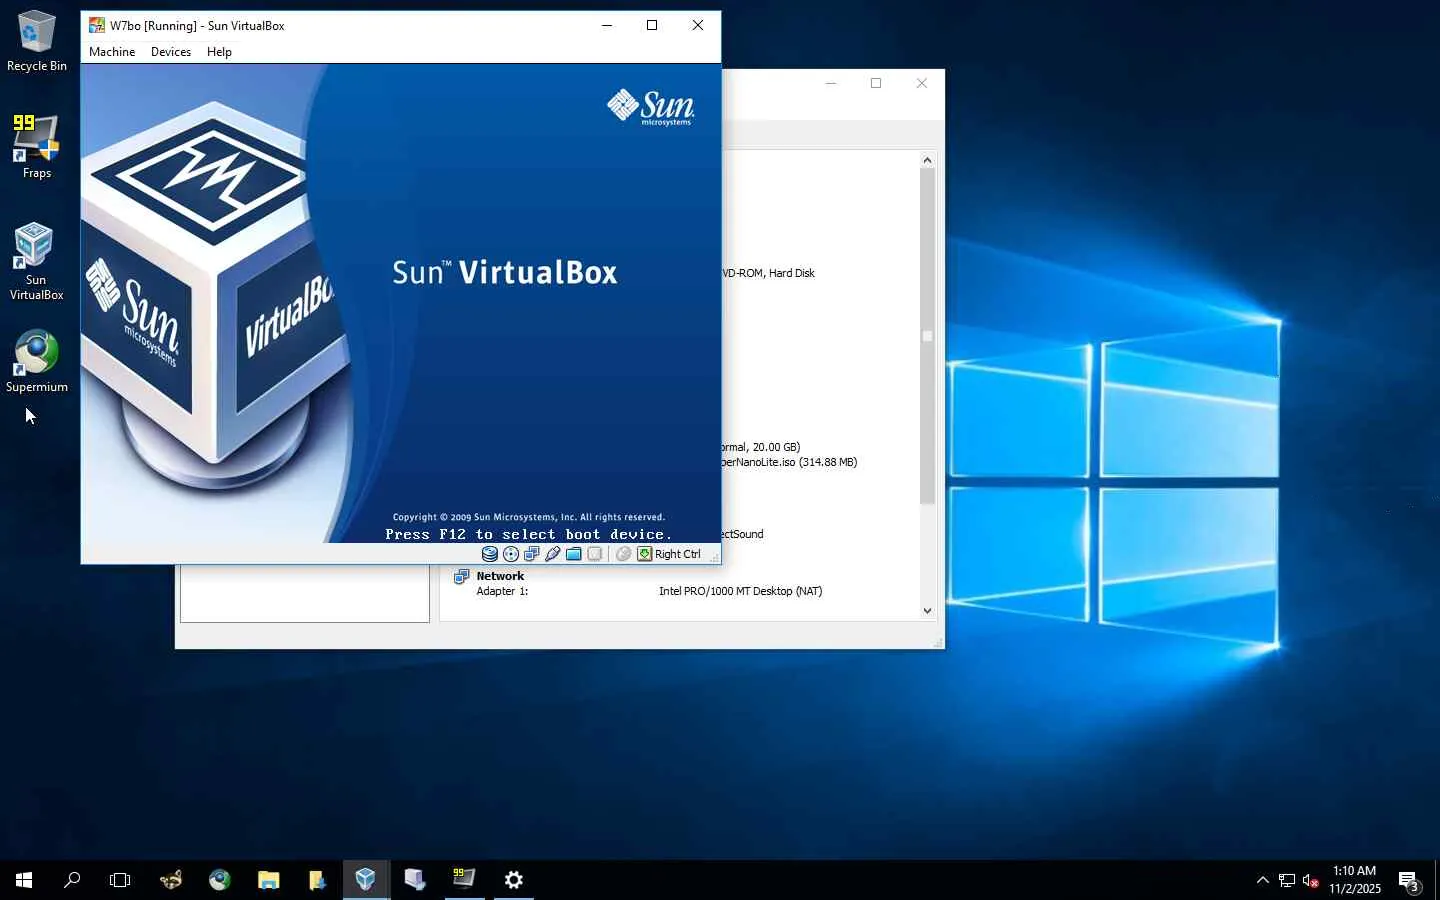Open the Windows Start menu
Image resolution: width=1440 pixels, height=900 pixels.
click(24, 880)
